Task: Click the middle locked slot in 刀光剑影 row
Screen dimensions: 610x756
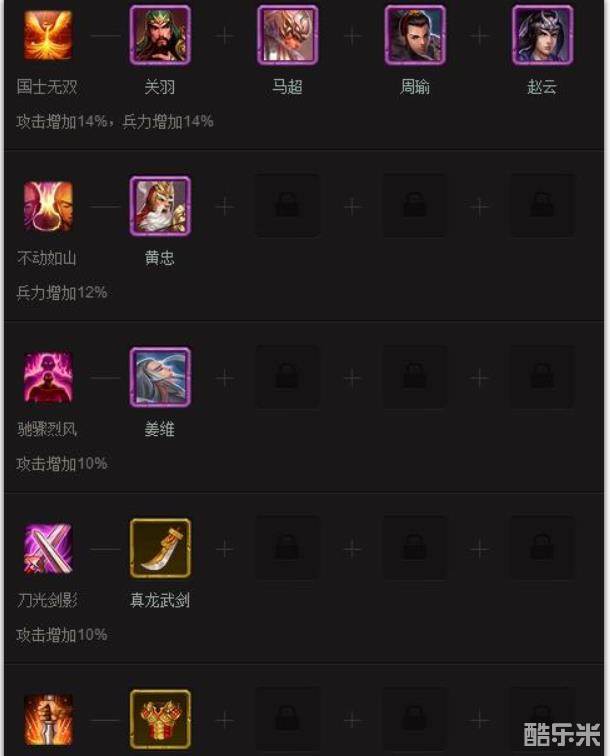Action: [x=415, y=548]
